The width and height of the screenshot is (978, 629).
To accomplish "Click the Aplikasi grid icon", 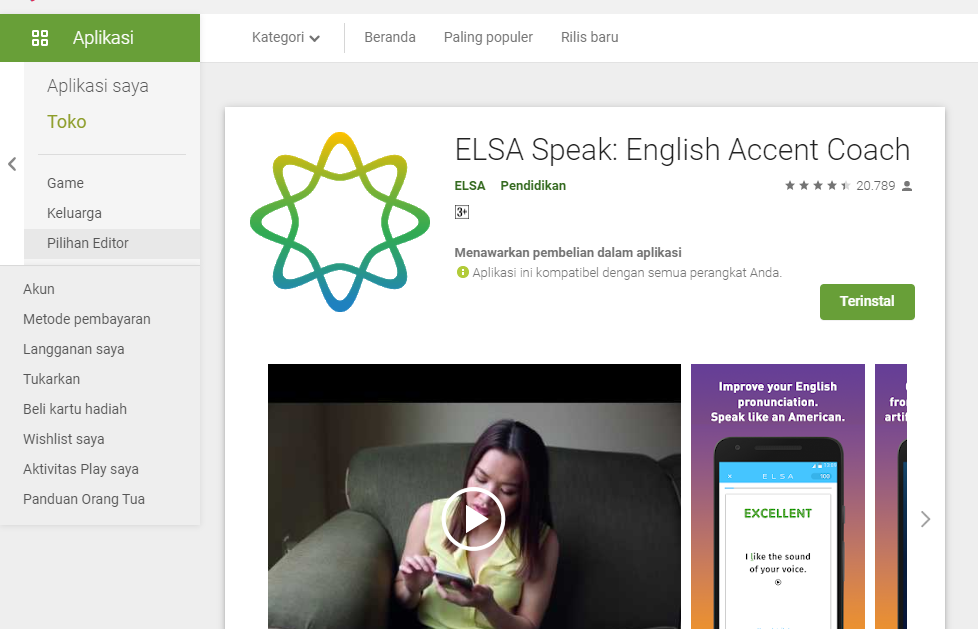I will tap(40, 38).
